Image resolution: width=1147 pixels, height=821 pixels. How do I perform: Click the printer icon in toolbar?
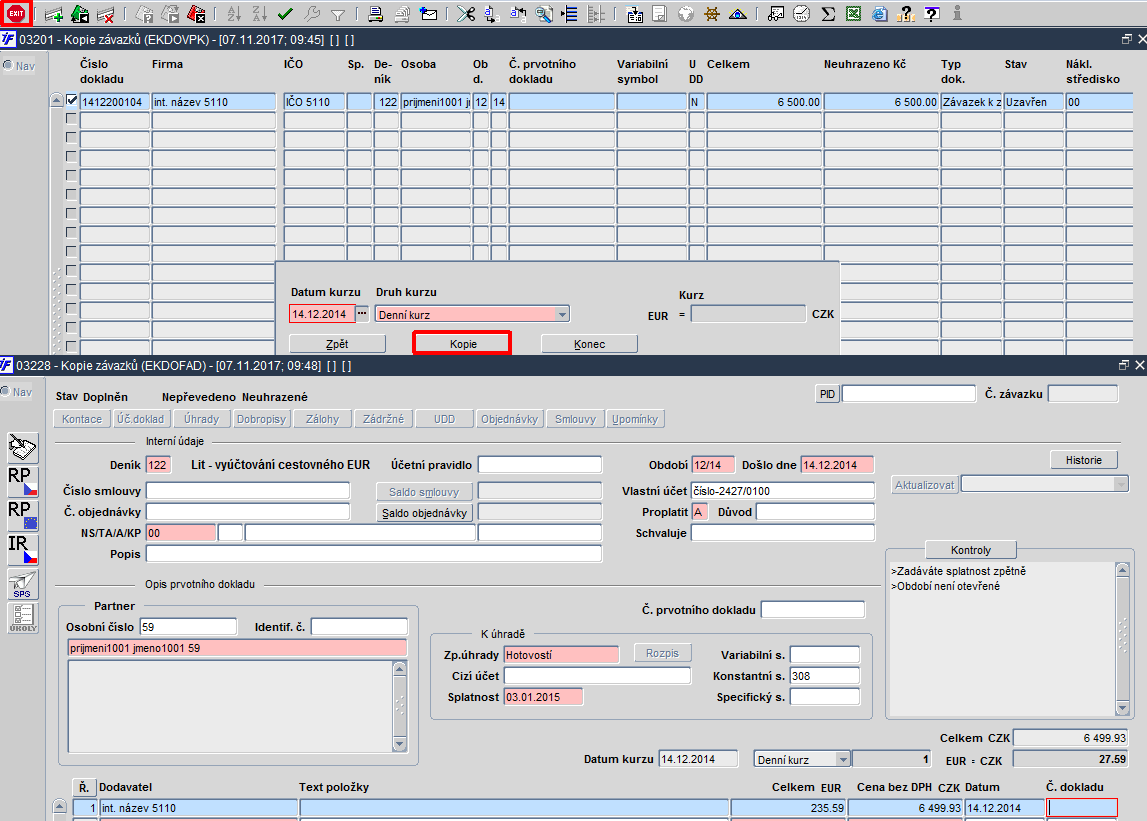pyautogui.click(x=375, y=13)
